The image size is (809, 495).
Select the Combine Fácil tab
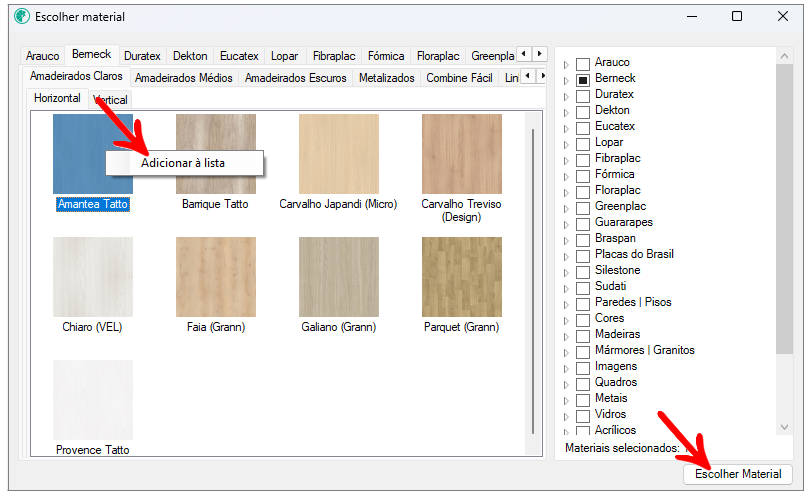(459, 78)
